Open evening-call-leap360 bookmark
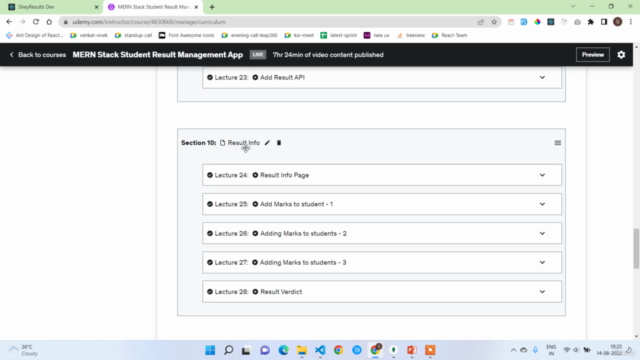The image size is (640, 360). tap(249, 36)
